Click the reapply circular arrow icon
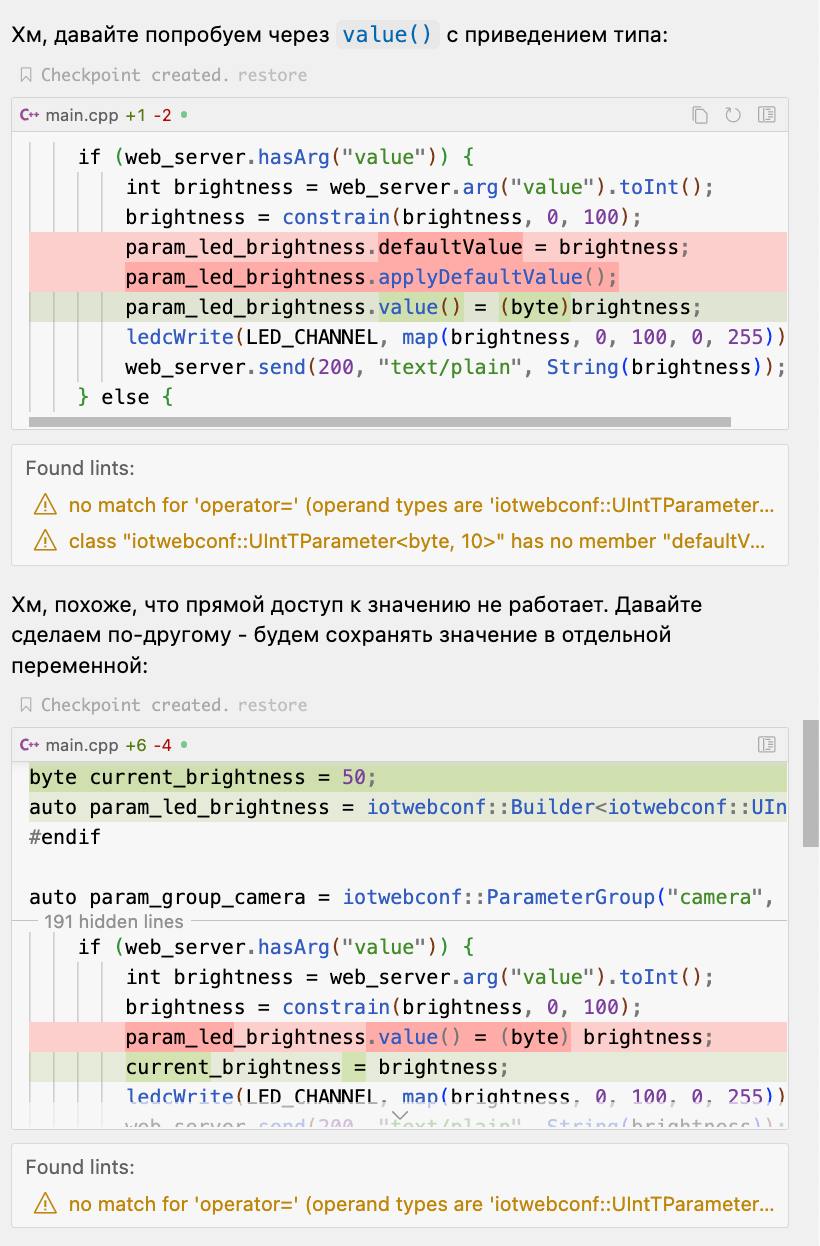820x1246 pixels. click(x=733, y=115)
